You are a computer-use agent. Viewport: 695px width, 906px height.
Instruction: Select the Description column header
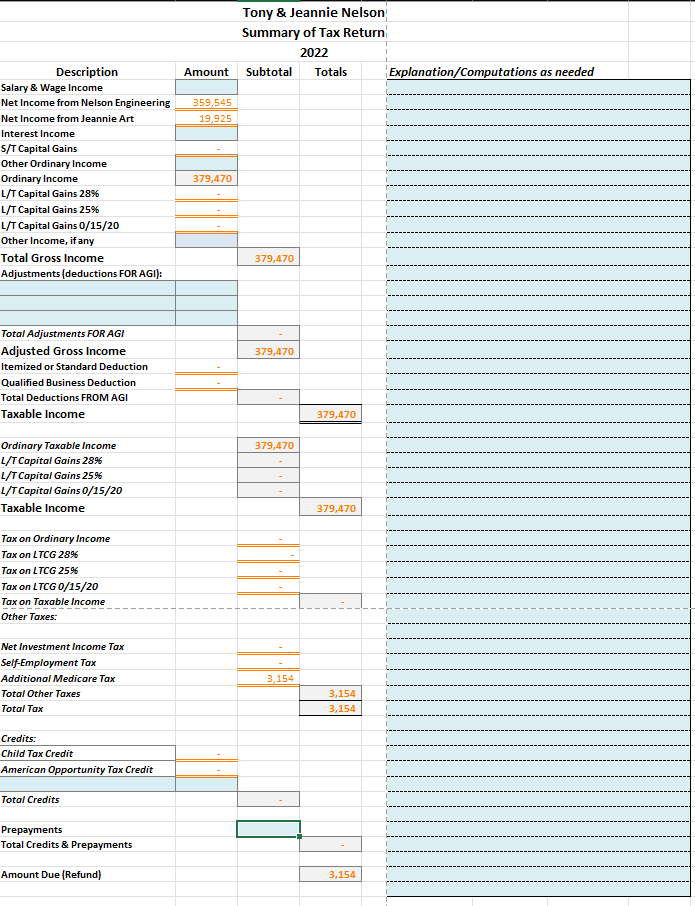pyautogui.click(x=87, y=72)
